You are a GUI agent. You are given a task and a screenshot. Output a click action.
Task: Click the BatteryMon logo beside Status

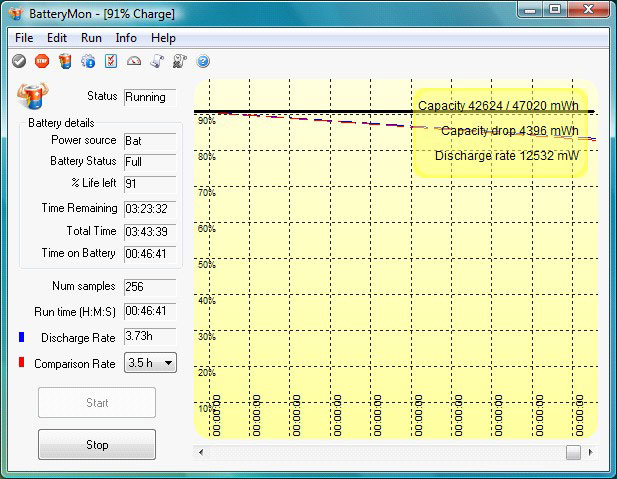(32, 95)
